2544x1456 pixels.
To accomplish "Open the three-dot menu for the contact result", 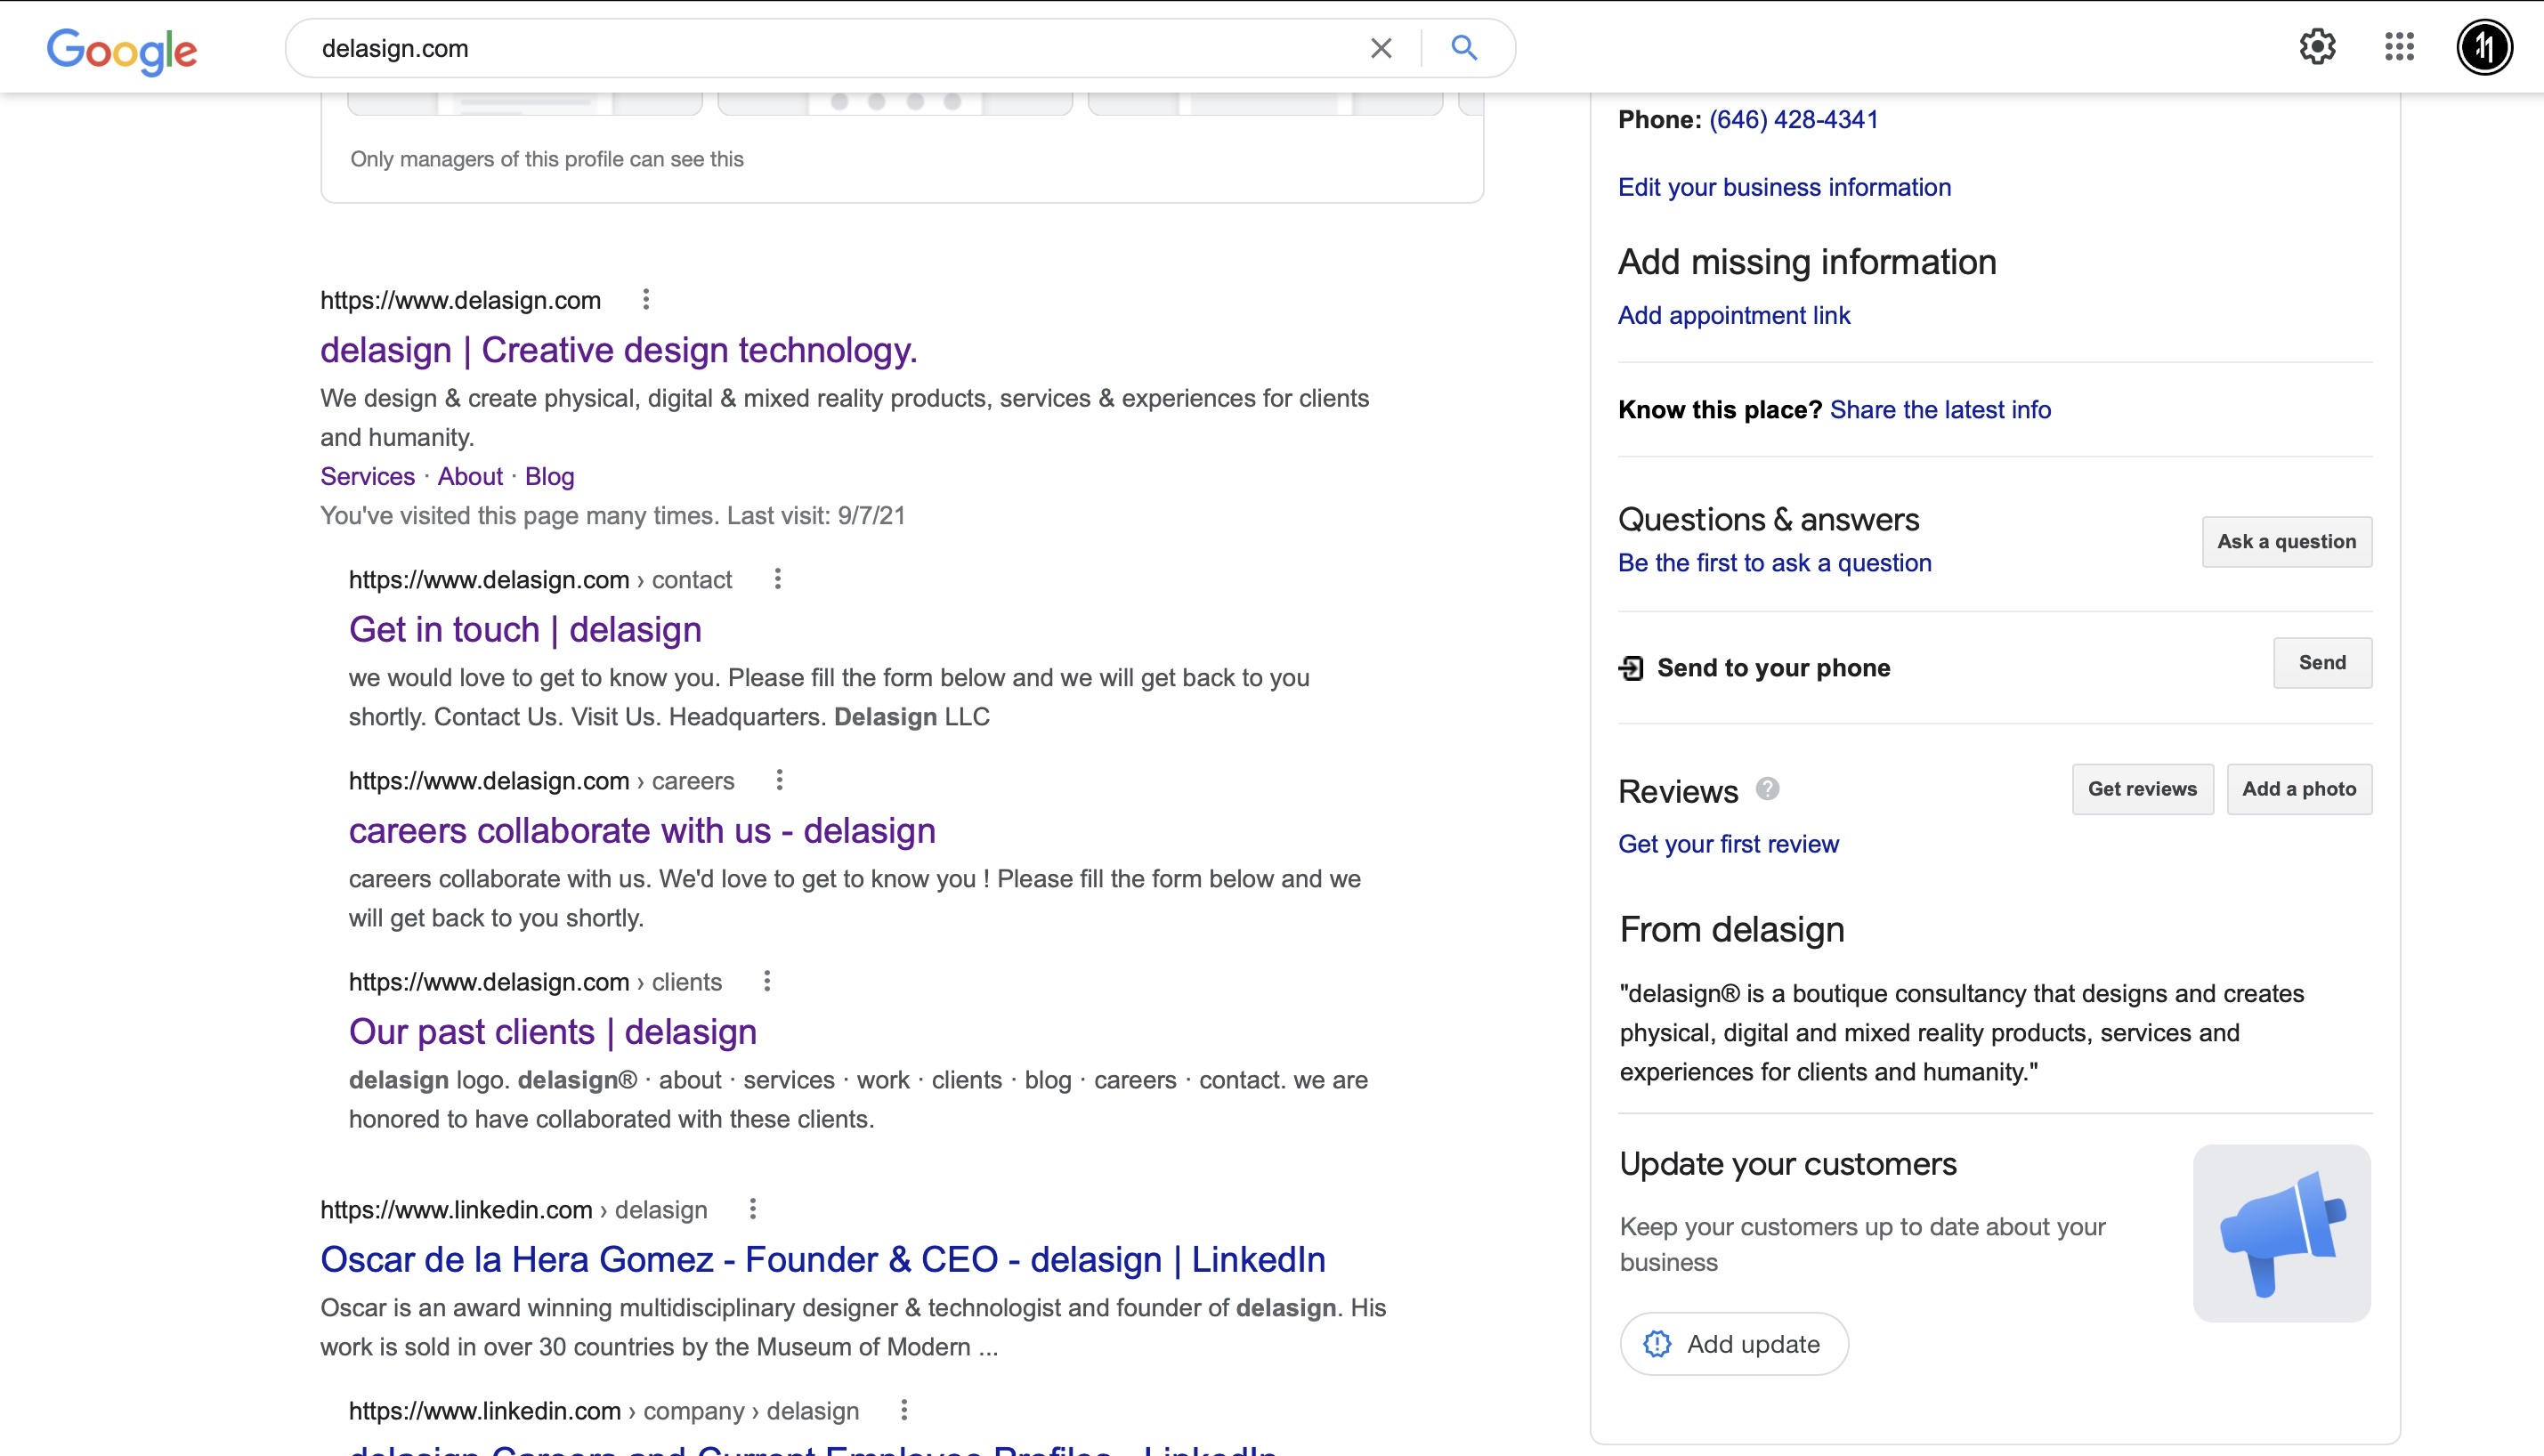I will pos(777,579).
